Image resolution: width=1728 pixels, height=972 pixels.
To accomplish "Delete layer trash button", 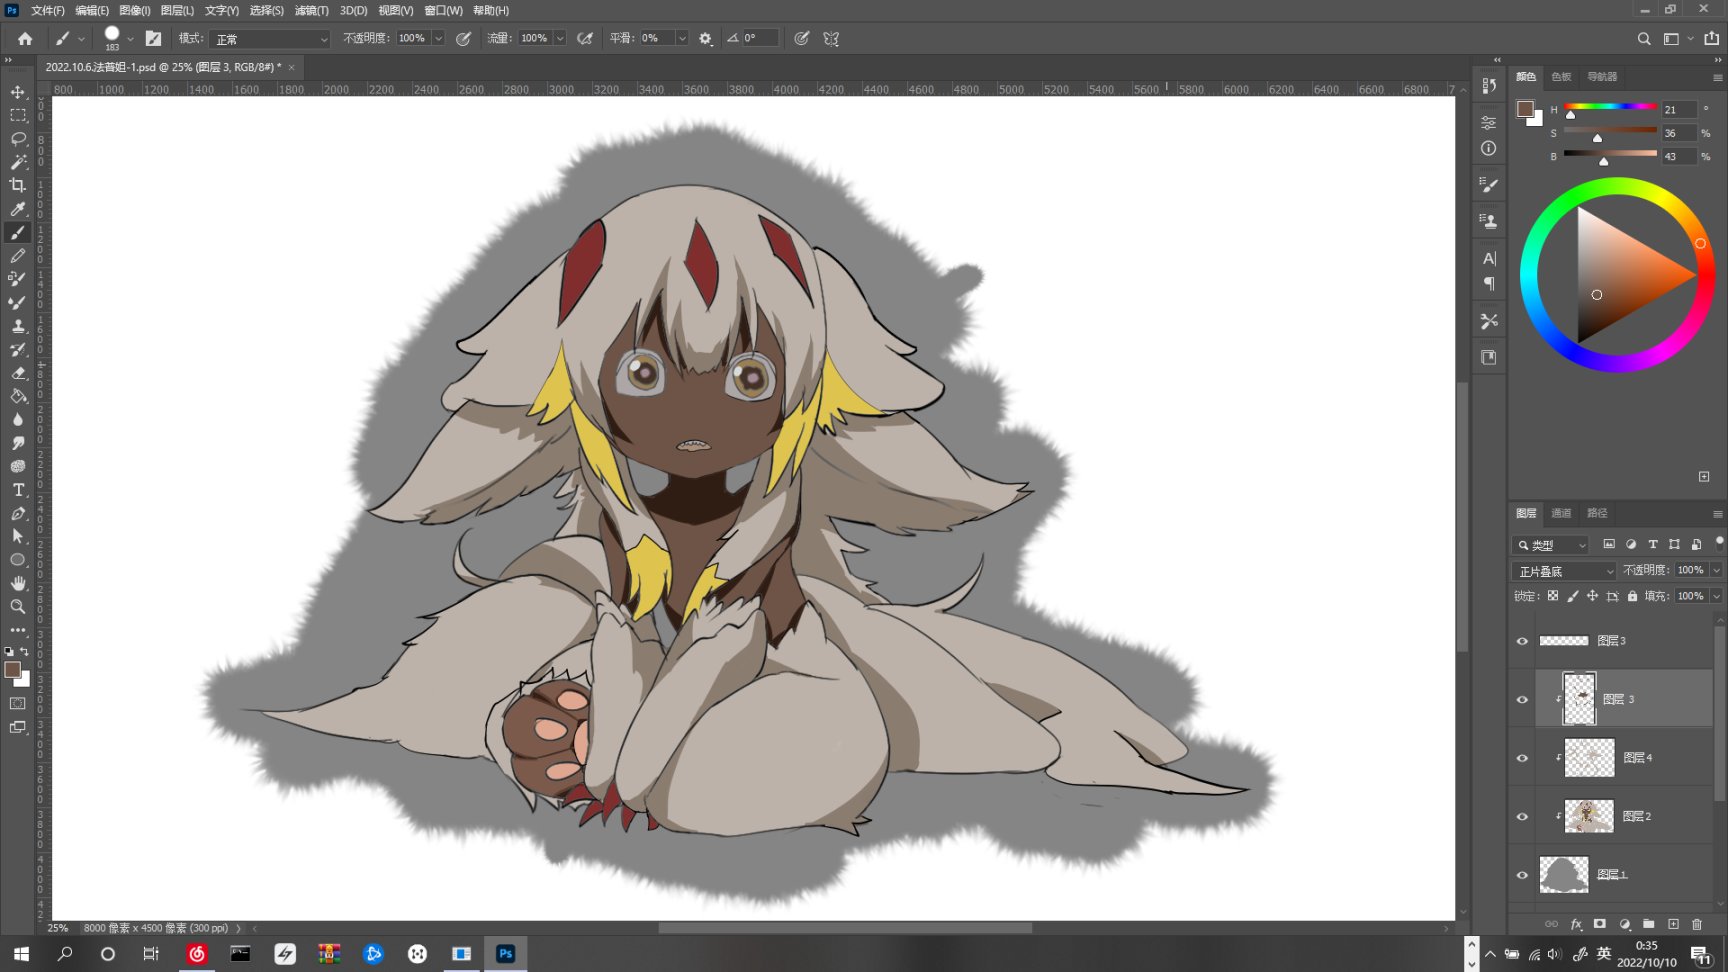I will (x=1697, y=924).
